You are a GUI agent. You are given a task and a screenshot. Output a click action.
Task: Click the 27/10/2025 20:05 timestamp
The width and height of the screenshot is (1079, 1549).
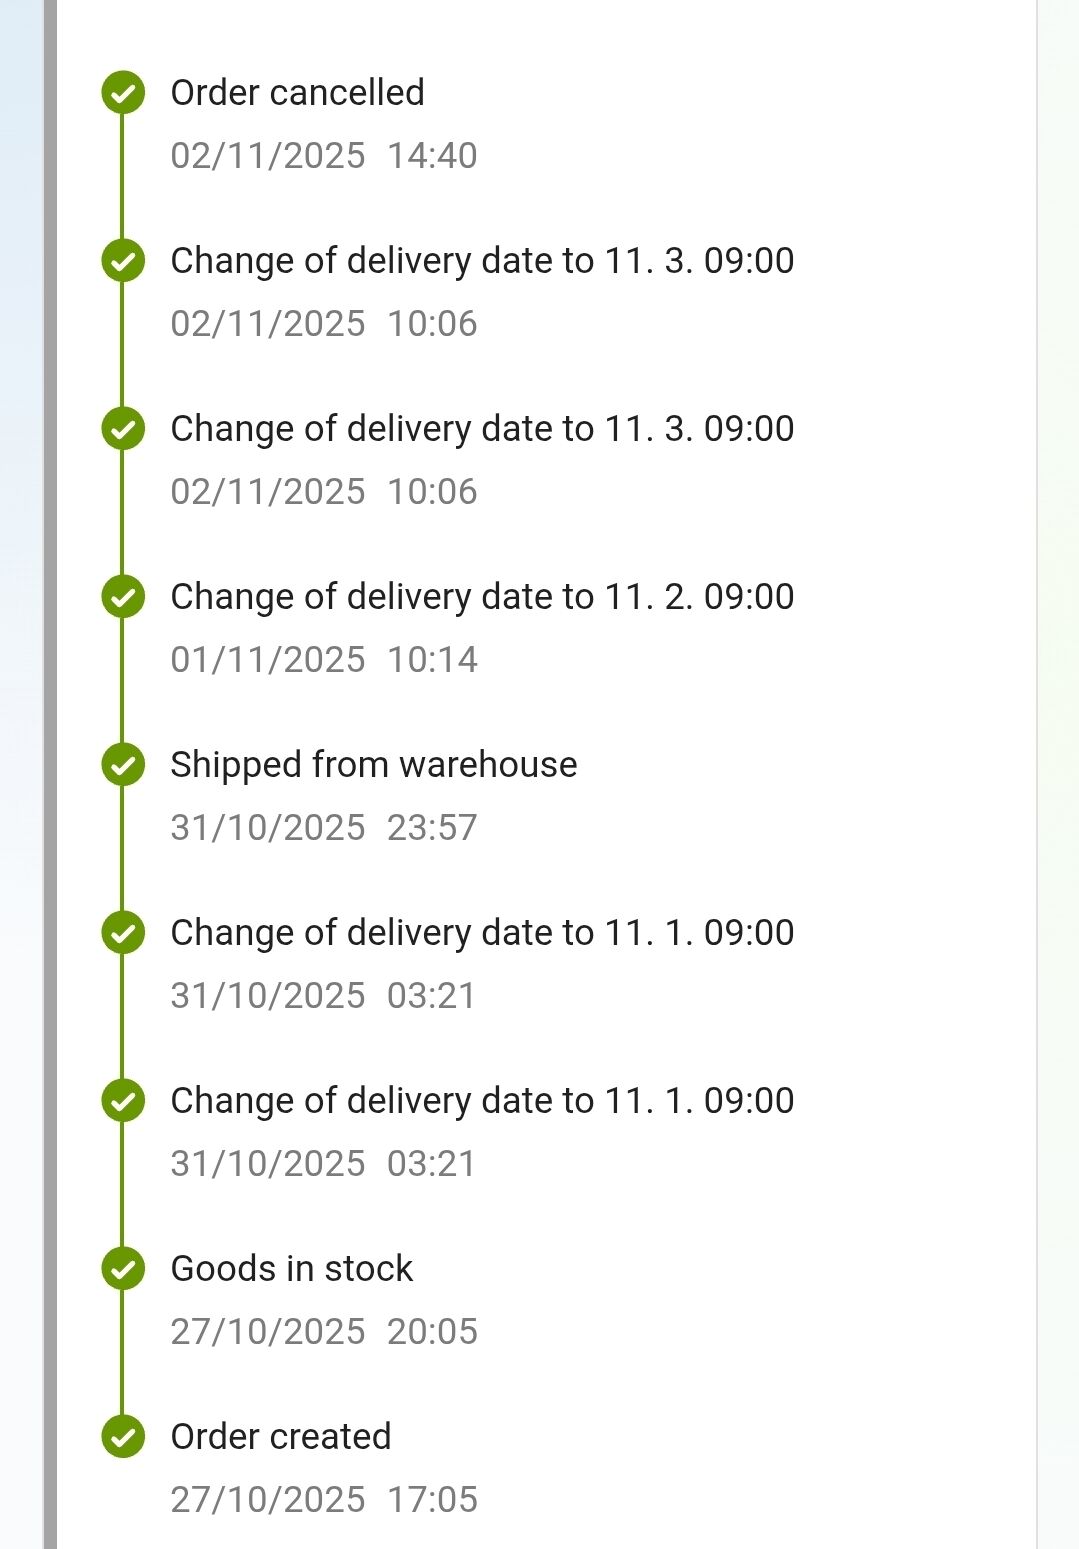point(323,1332)
